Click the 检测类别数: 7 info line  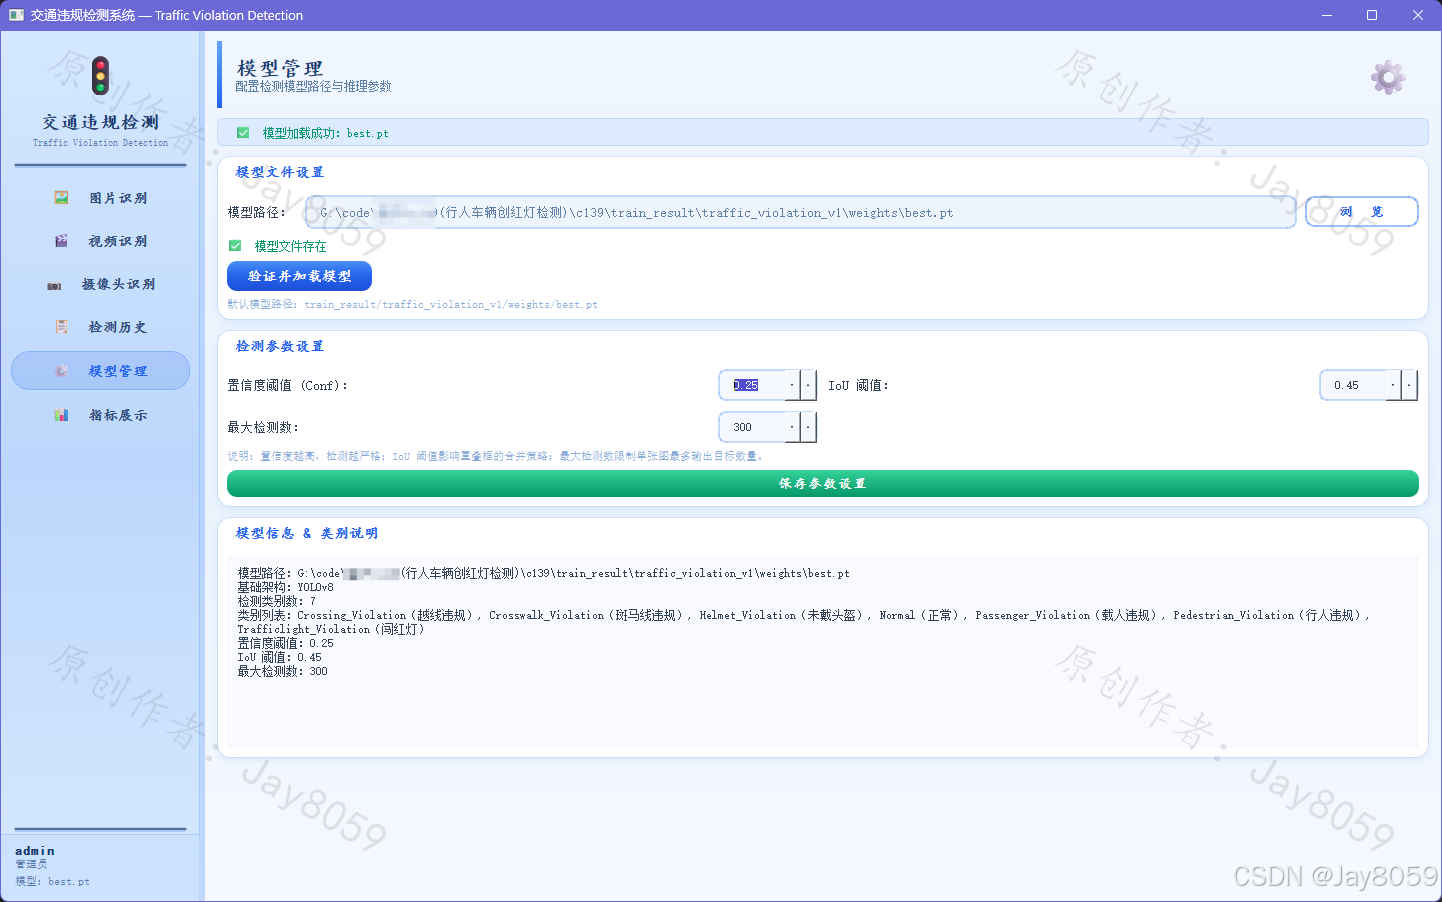(276, 601)
